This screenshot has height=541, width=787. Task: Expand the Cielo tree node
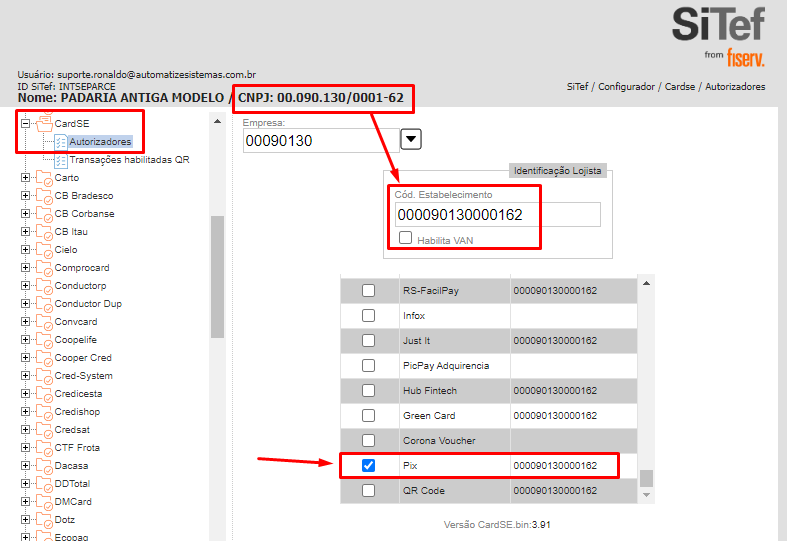(x=25, y=250)
